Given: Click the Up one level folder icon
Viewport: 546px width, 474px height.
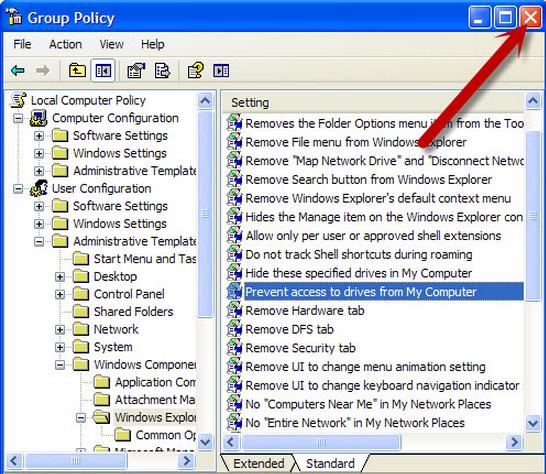Looking at the screenshot, I should pos(77,71).
